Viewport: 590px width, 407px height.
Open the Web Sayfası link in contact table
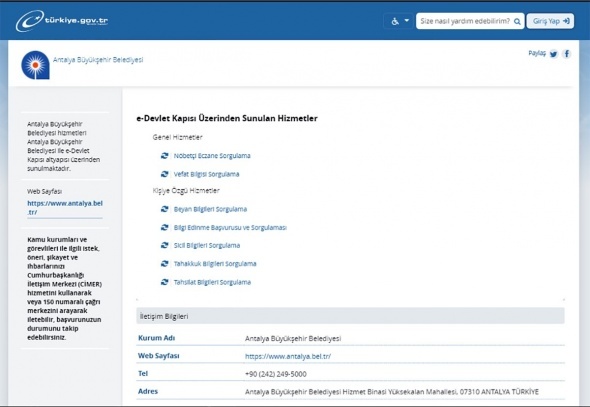tap(288, 356)
